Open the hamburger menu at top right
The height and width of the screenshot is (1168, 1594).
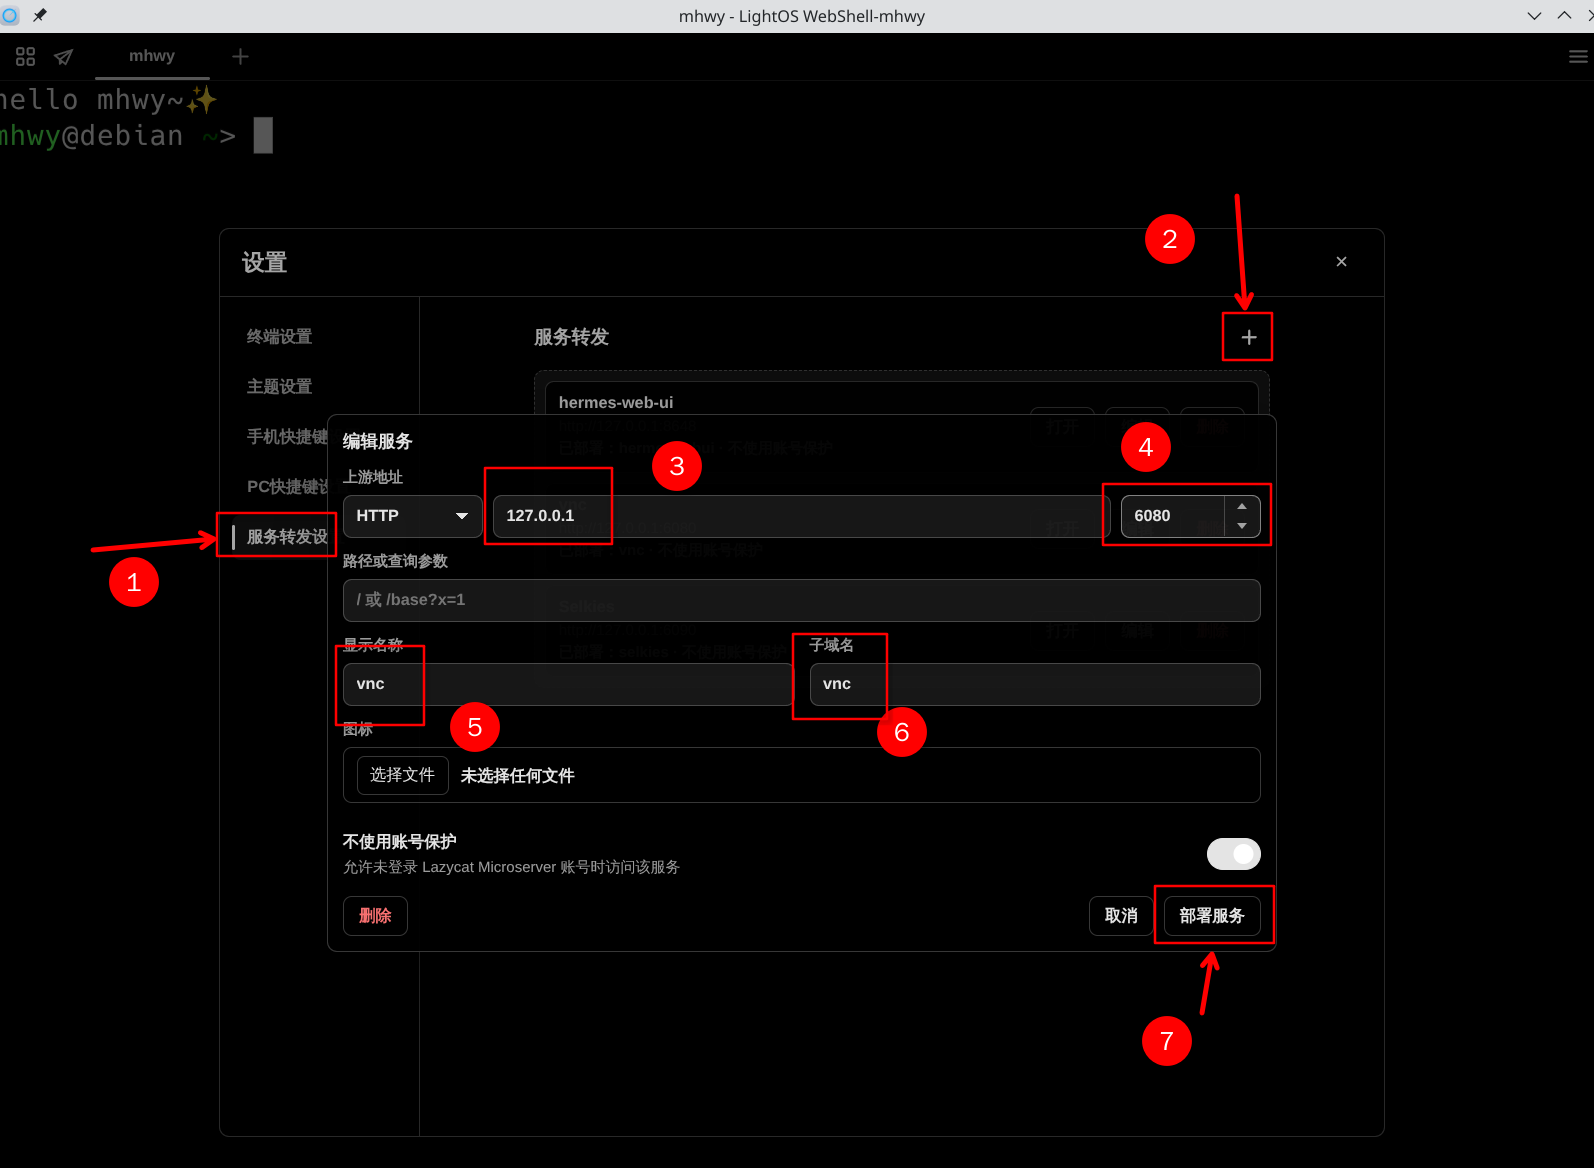point(1578,57)
